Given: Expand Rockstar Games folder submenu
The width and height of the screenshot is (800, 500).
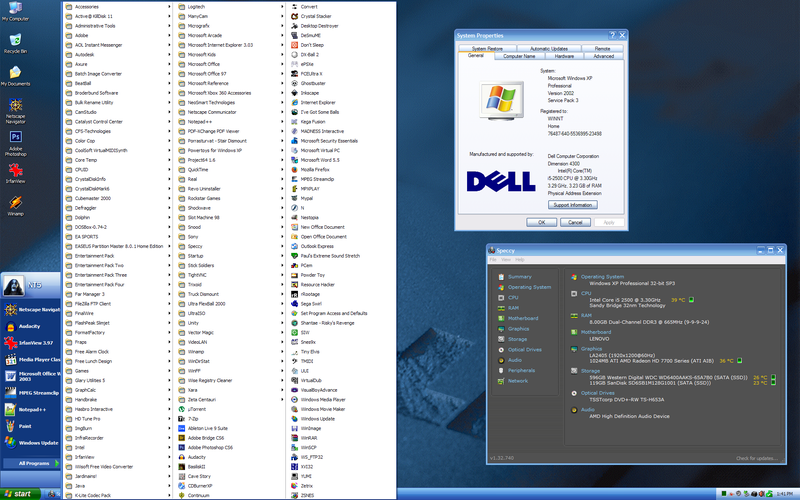Looking at the screenshot, I should click(x=231, y=198).
